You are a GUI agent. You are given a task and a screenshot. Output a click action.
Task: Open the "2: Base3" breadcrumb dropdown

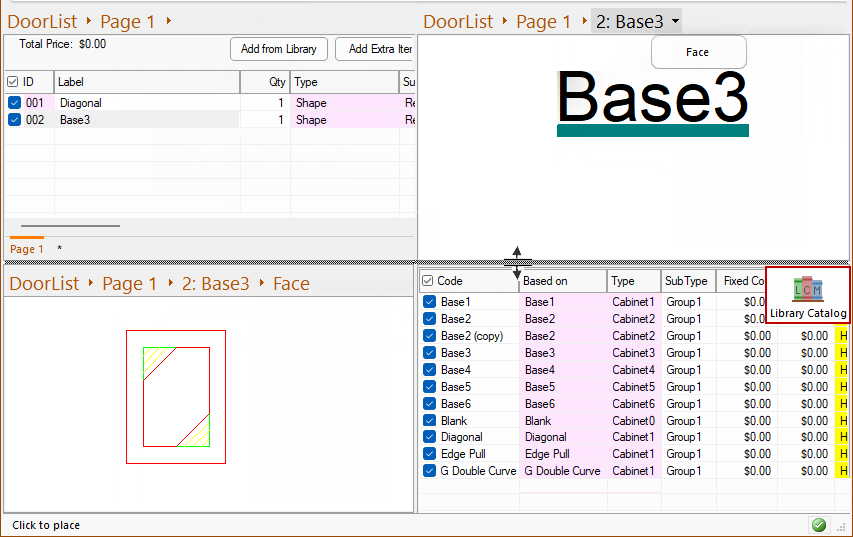click(x=677, y=21)
